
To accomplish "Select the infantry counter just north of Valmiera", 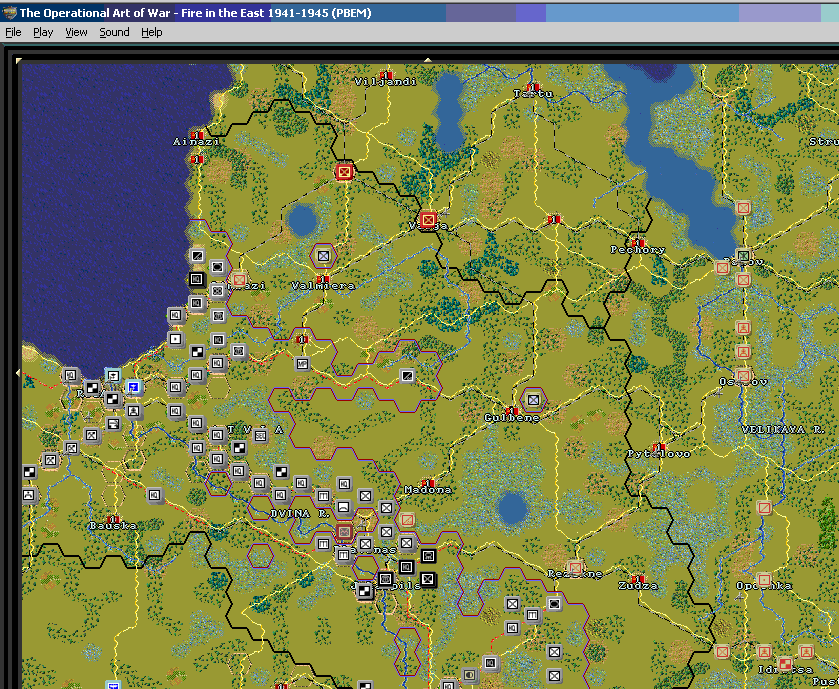I will [323, 256].
